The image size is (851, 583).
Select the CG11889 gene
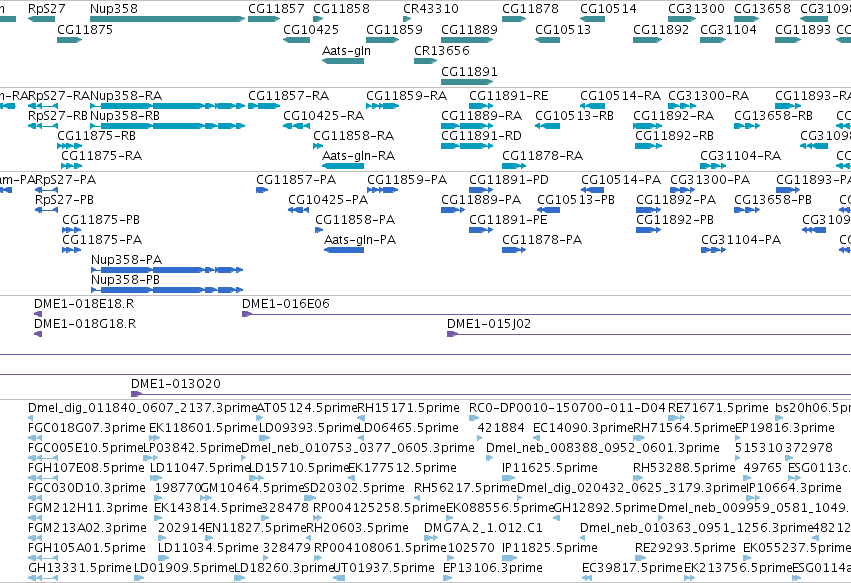(467, 40)
